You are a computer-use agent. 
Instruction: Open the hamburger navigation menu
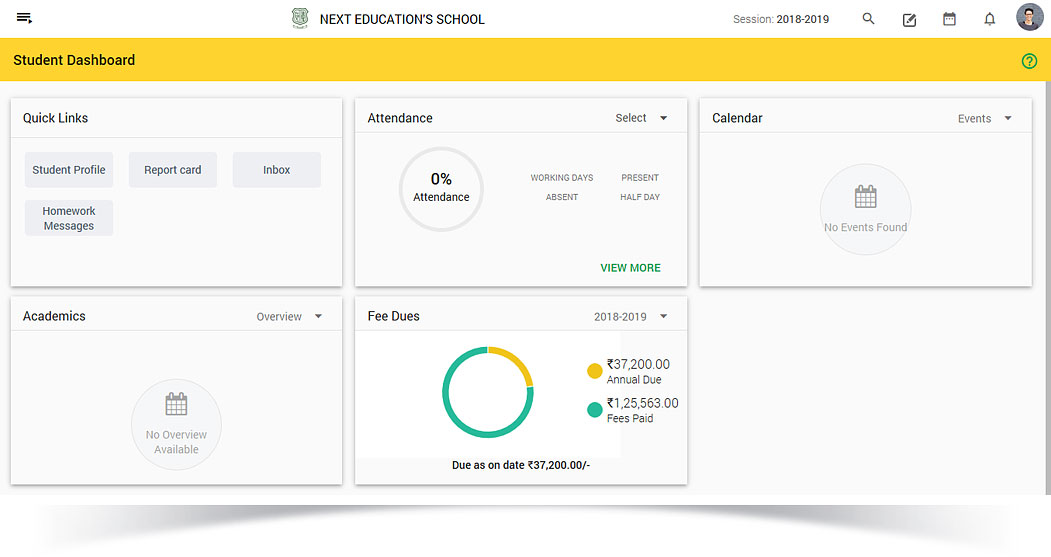click(25, 19)
